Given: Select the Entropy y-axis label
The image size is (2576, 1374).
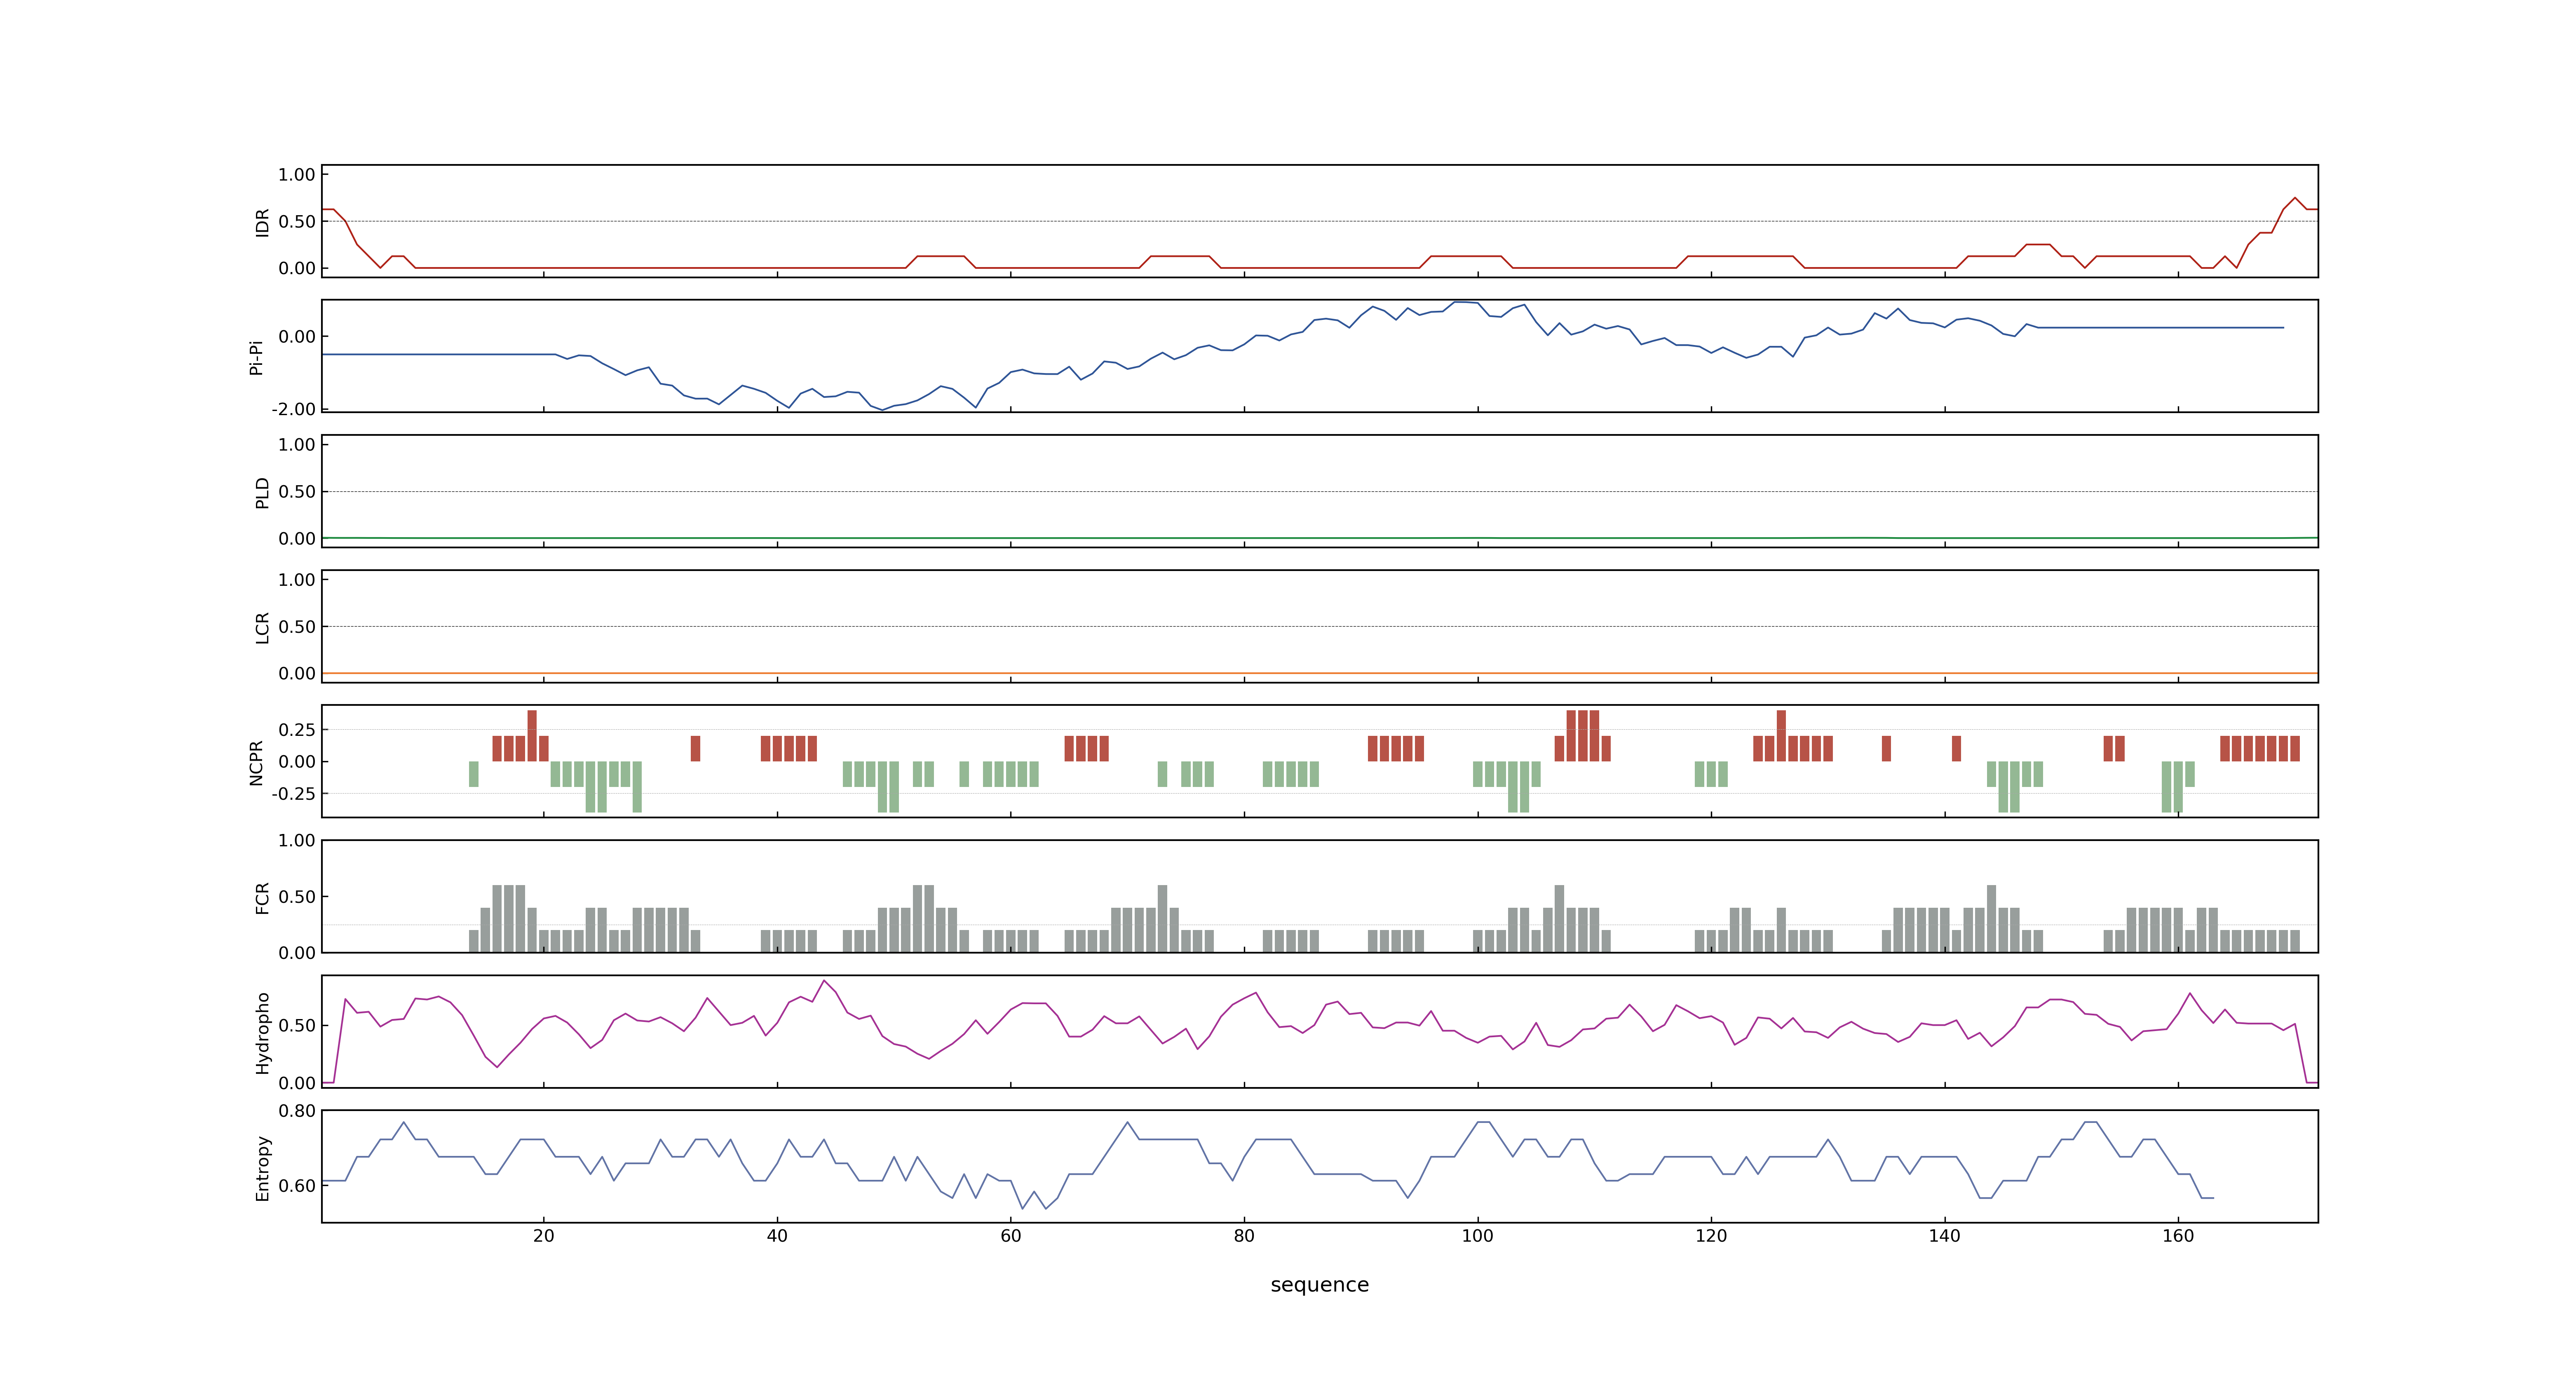Looking at the screenshot, I should (262, 1167).
